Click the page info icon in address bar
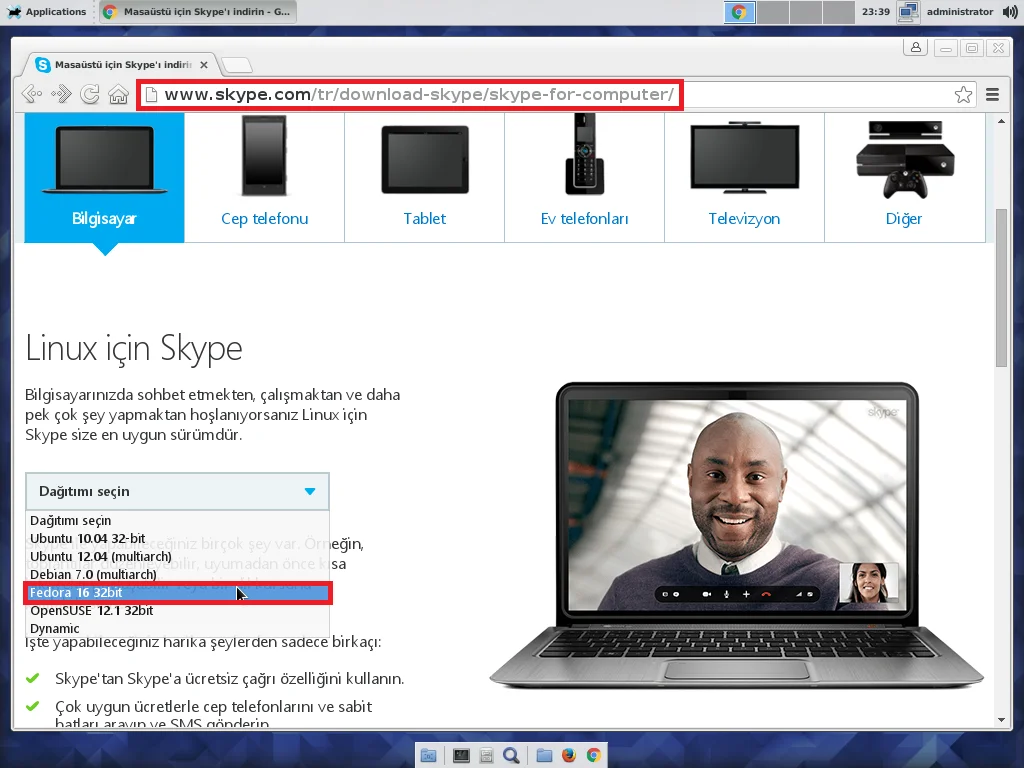This screenshot has height=768, width=1024. point(151,95)
